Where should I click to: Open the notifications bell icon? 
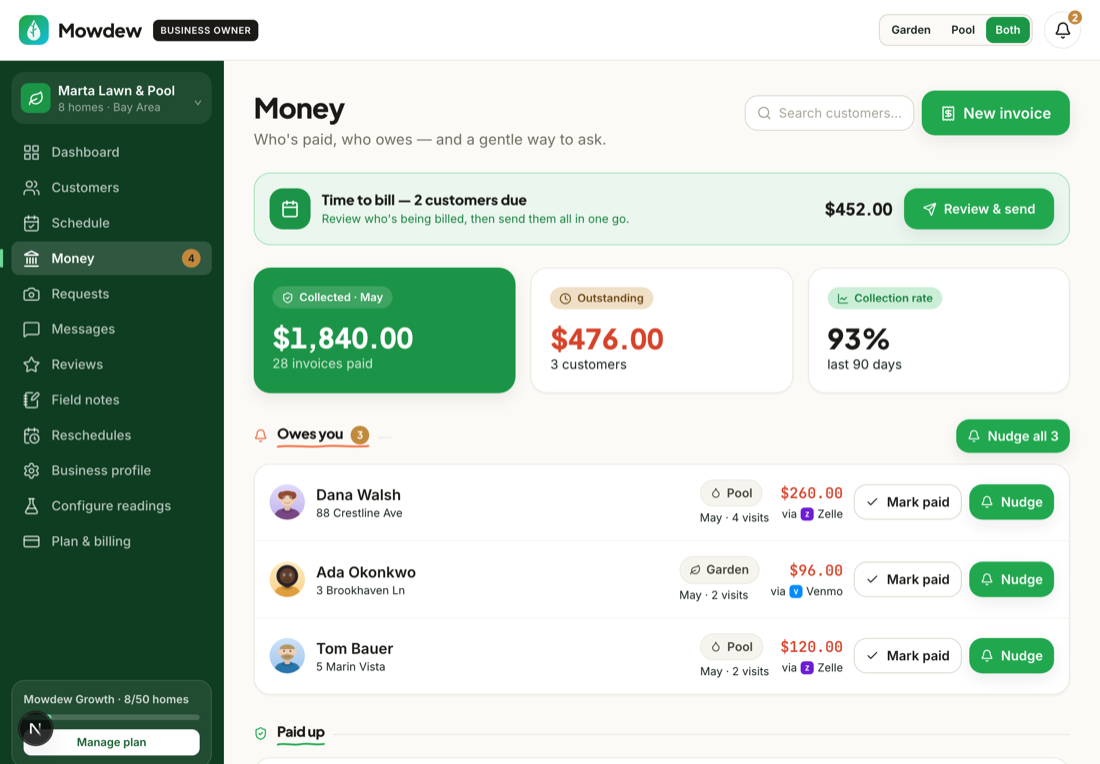(x=1062, y=30)
